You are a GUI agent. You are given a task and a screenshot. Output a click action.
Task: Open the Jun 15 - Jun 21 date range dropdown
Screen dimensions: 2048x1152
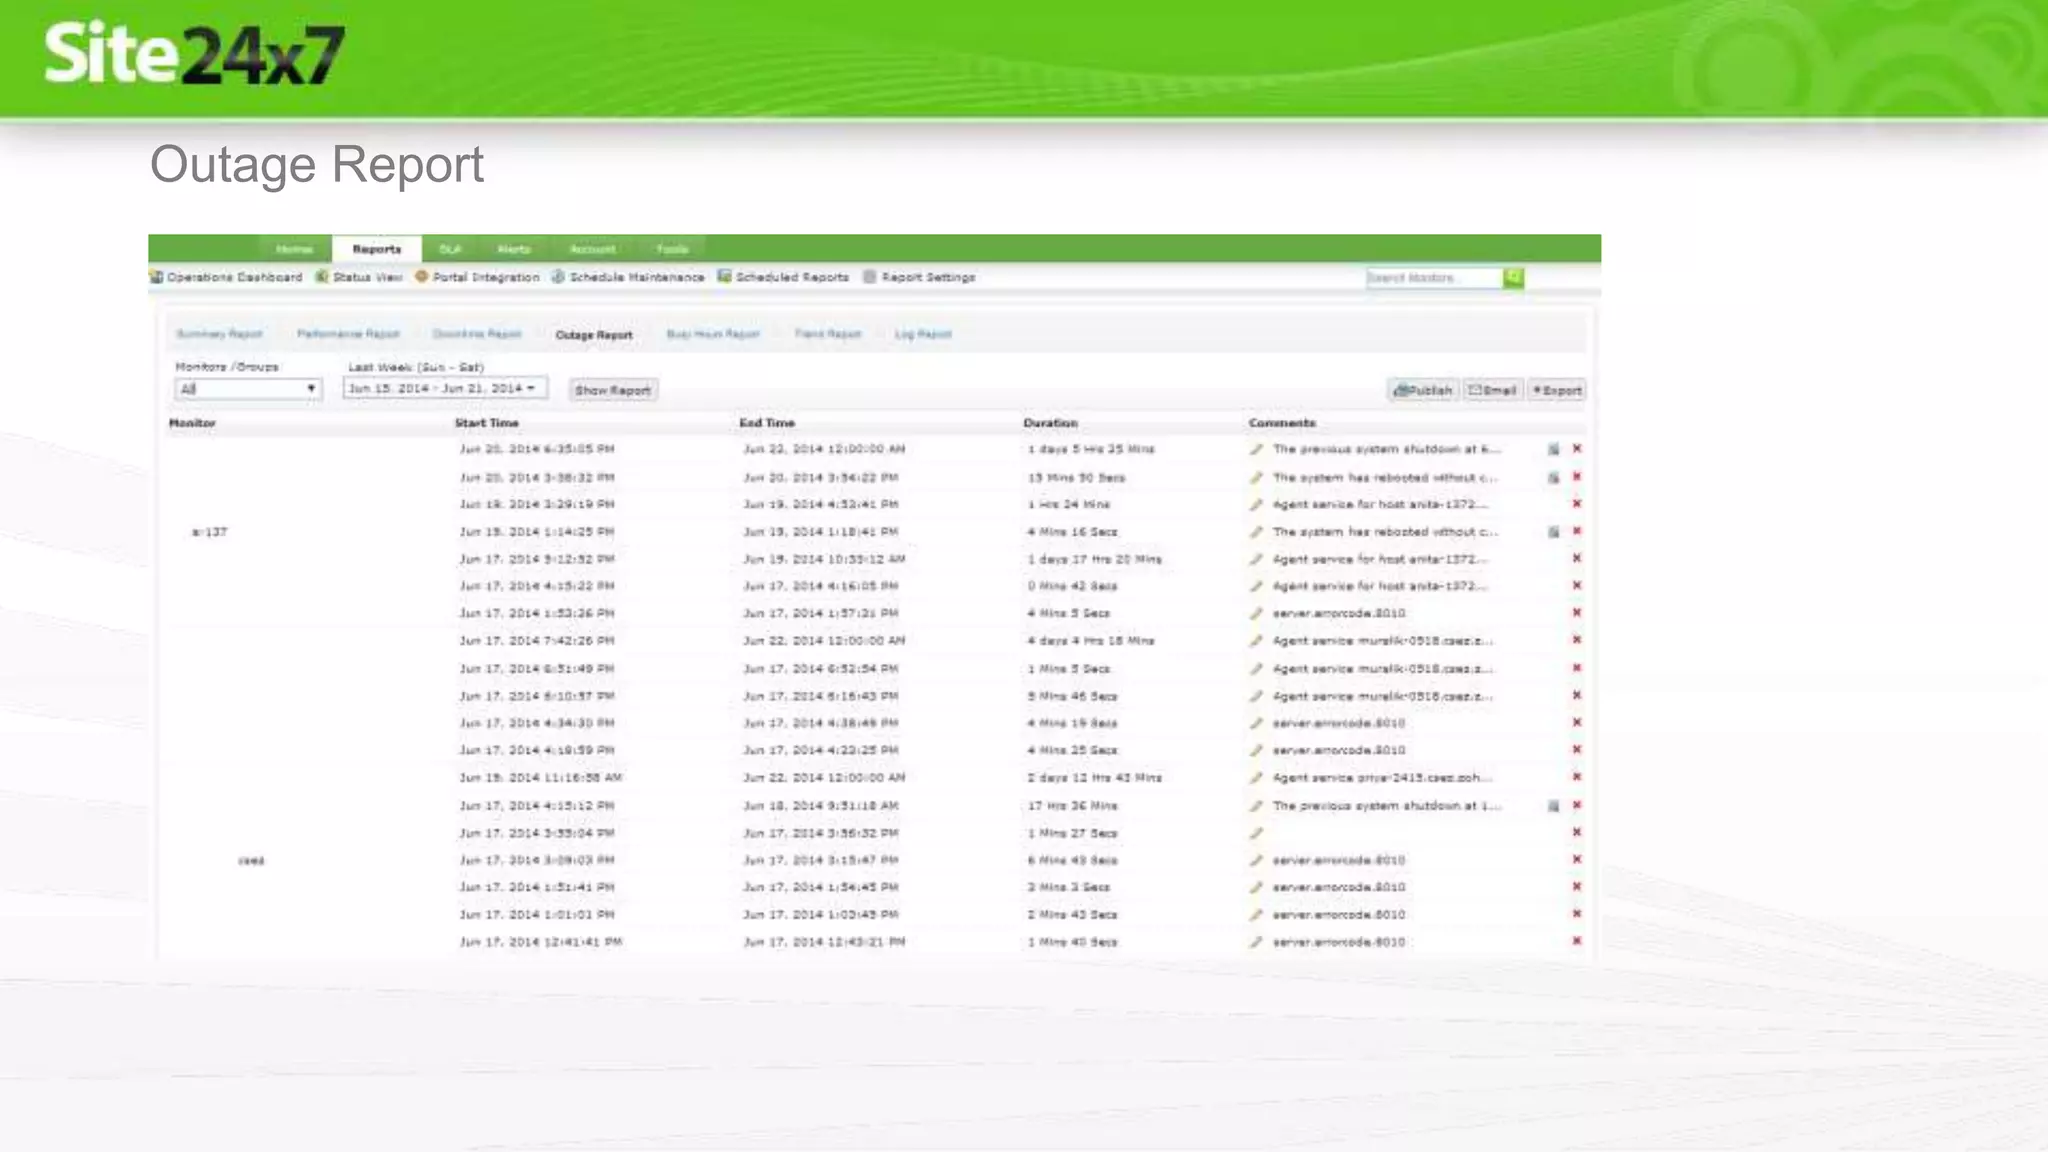444,388
